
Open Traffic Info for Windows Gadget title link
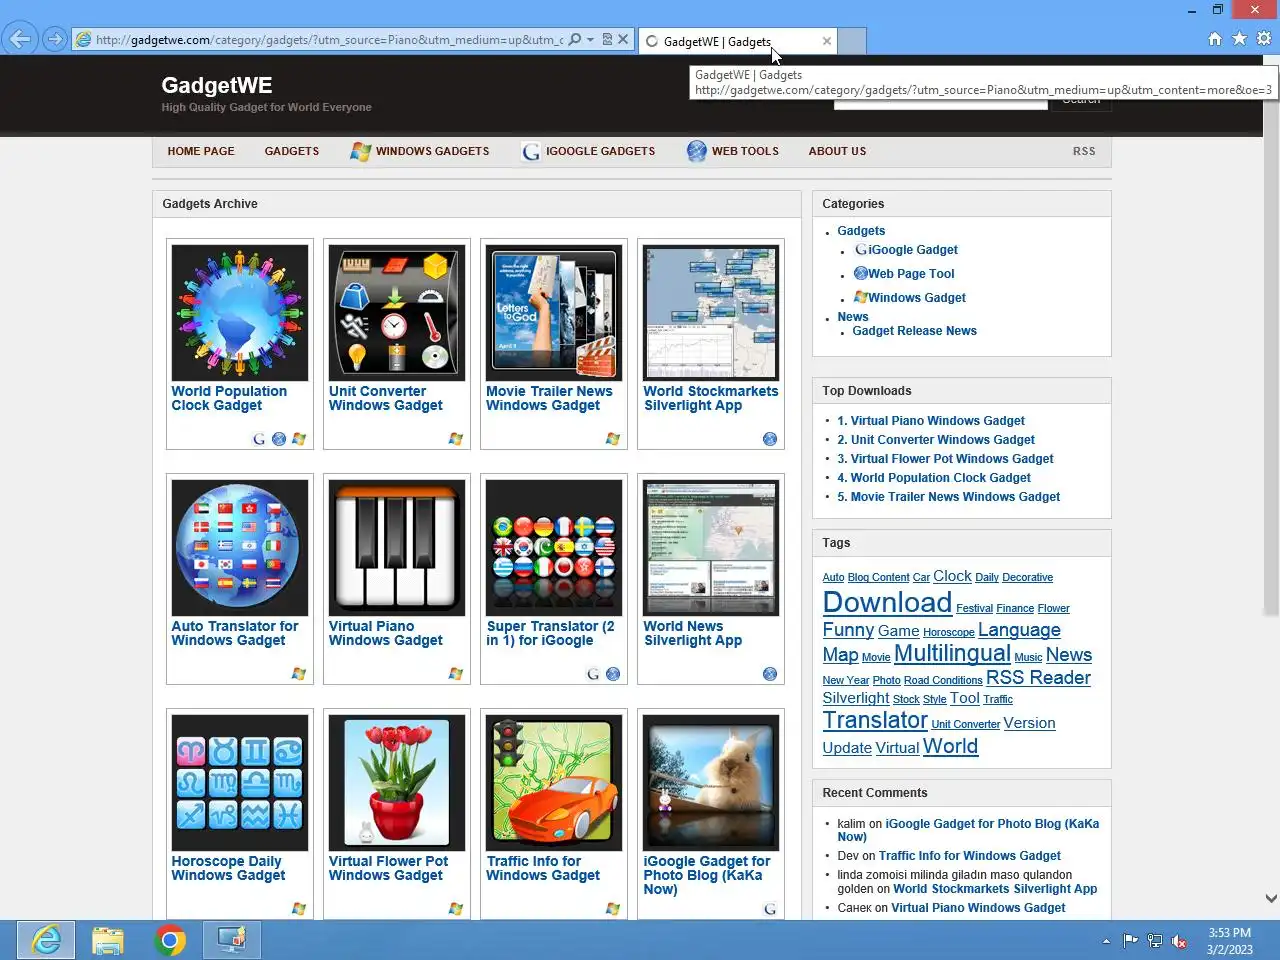[x=543, y=868]
